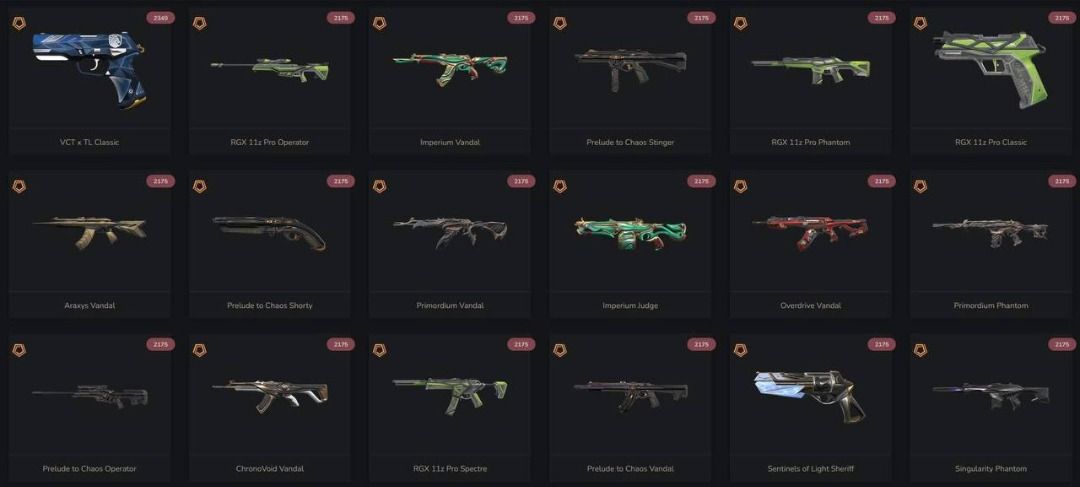Click the tier icon on Singularity Phantom card
1080x487 pixels.
click(x=920, y=350)
